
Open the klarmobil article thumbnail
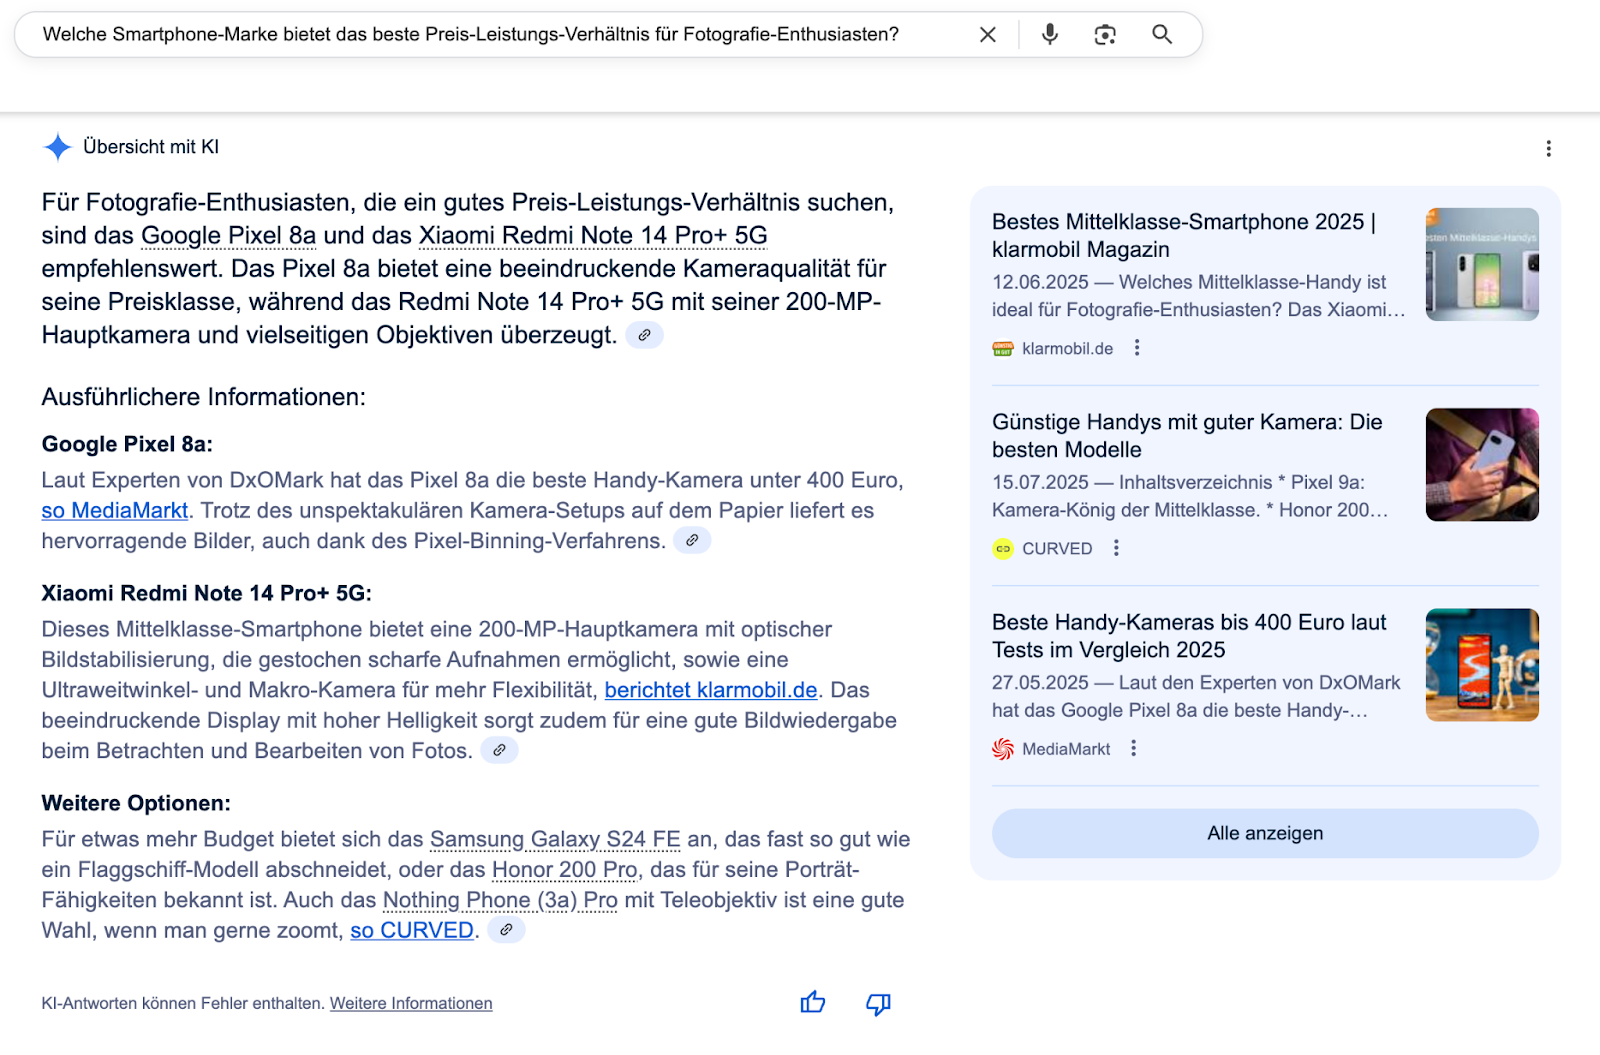(1482, 263)
